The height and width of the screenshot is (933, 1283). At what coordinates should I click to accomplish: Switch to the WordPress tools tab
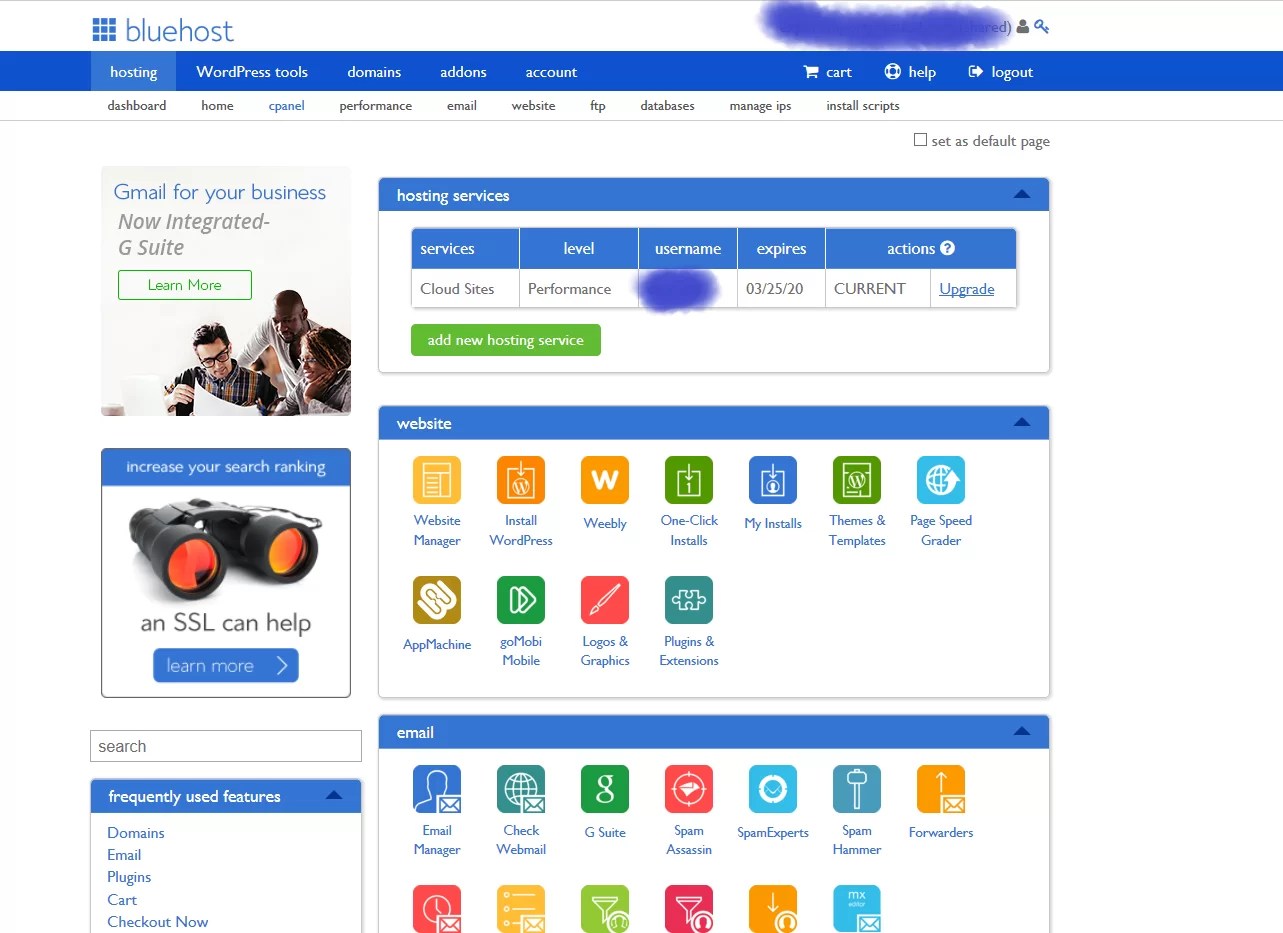click(x=252, y=72)
